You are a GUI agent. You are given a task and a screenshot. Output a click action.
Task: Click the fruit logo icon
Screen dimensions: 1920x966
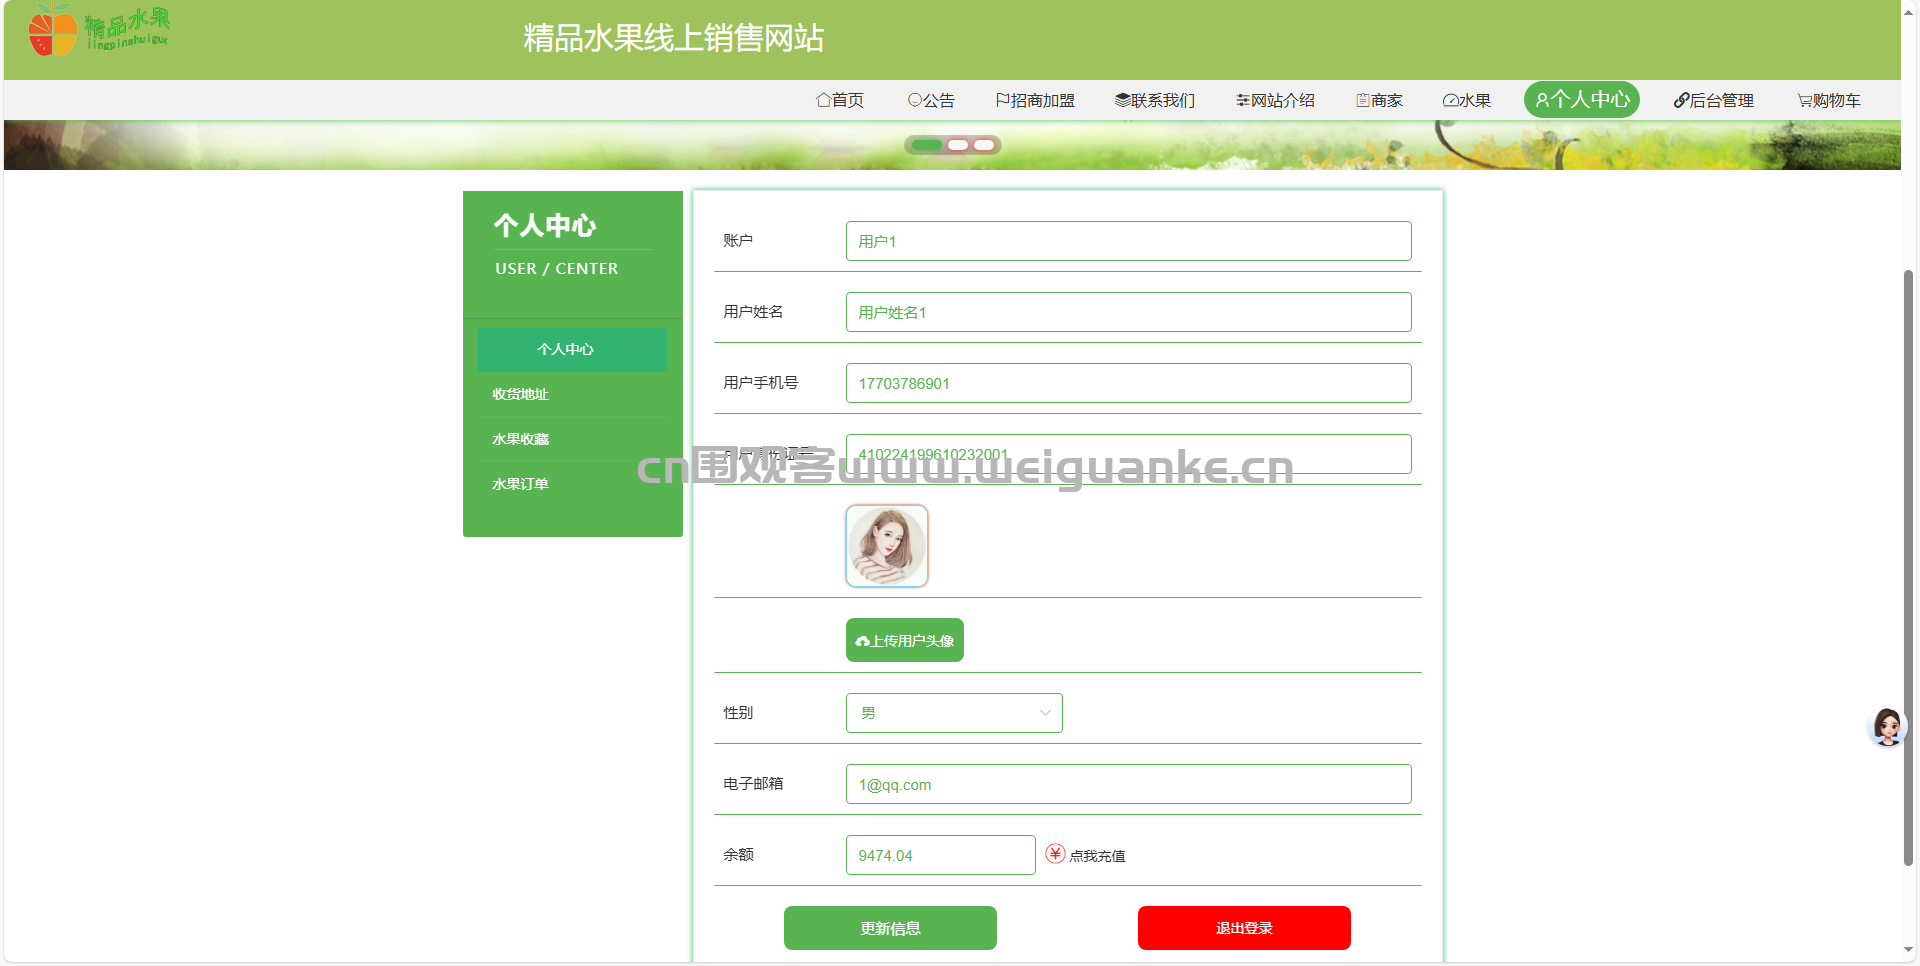53,30
